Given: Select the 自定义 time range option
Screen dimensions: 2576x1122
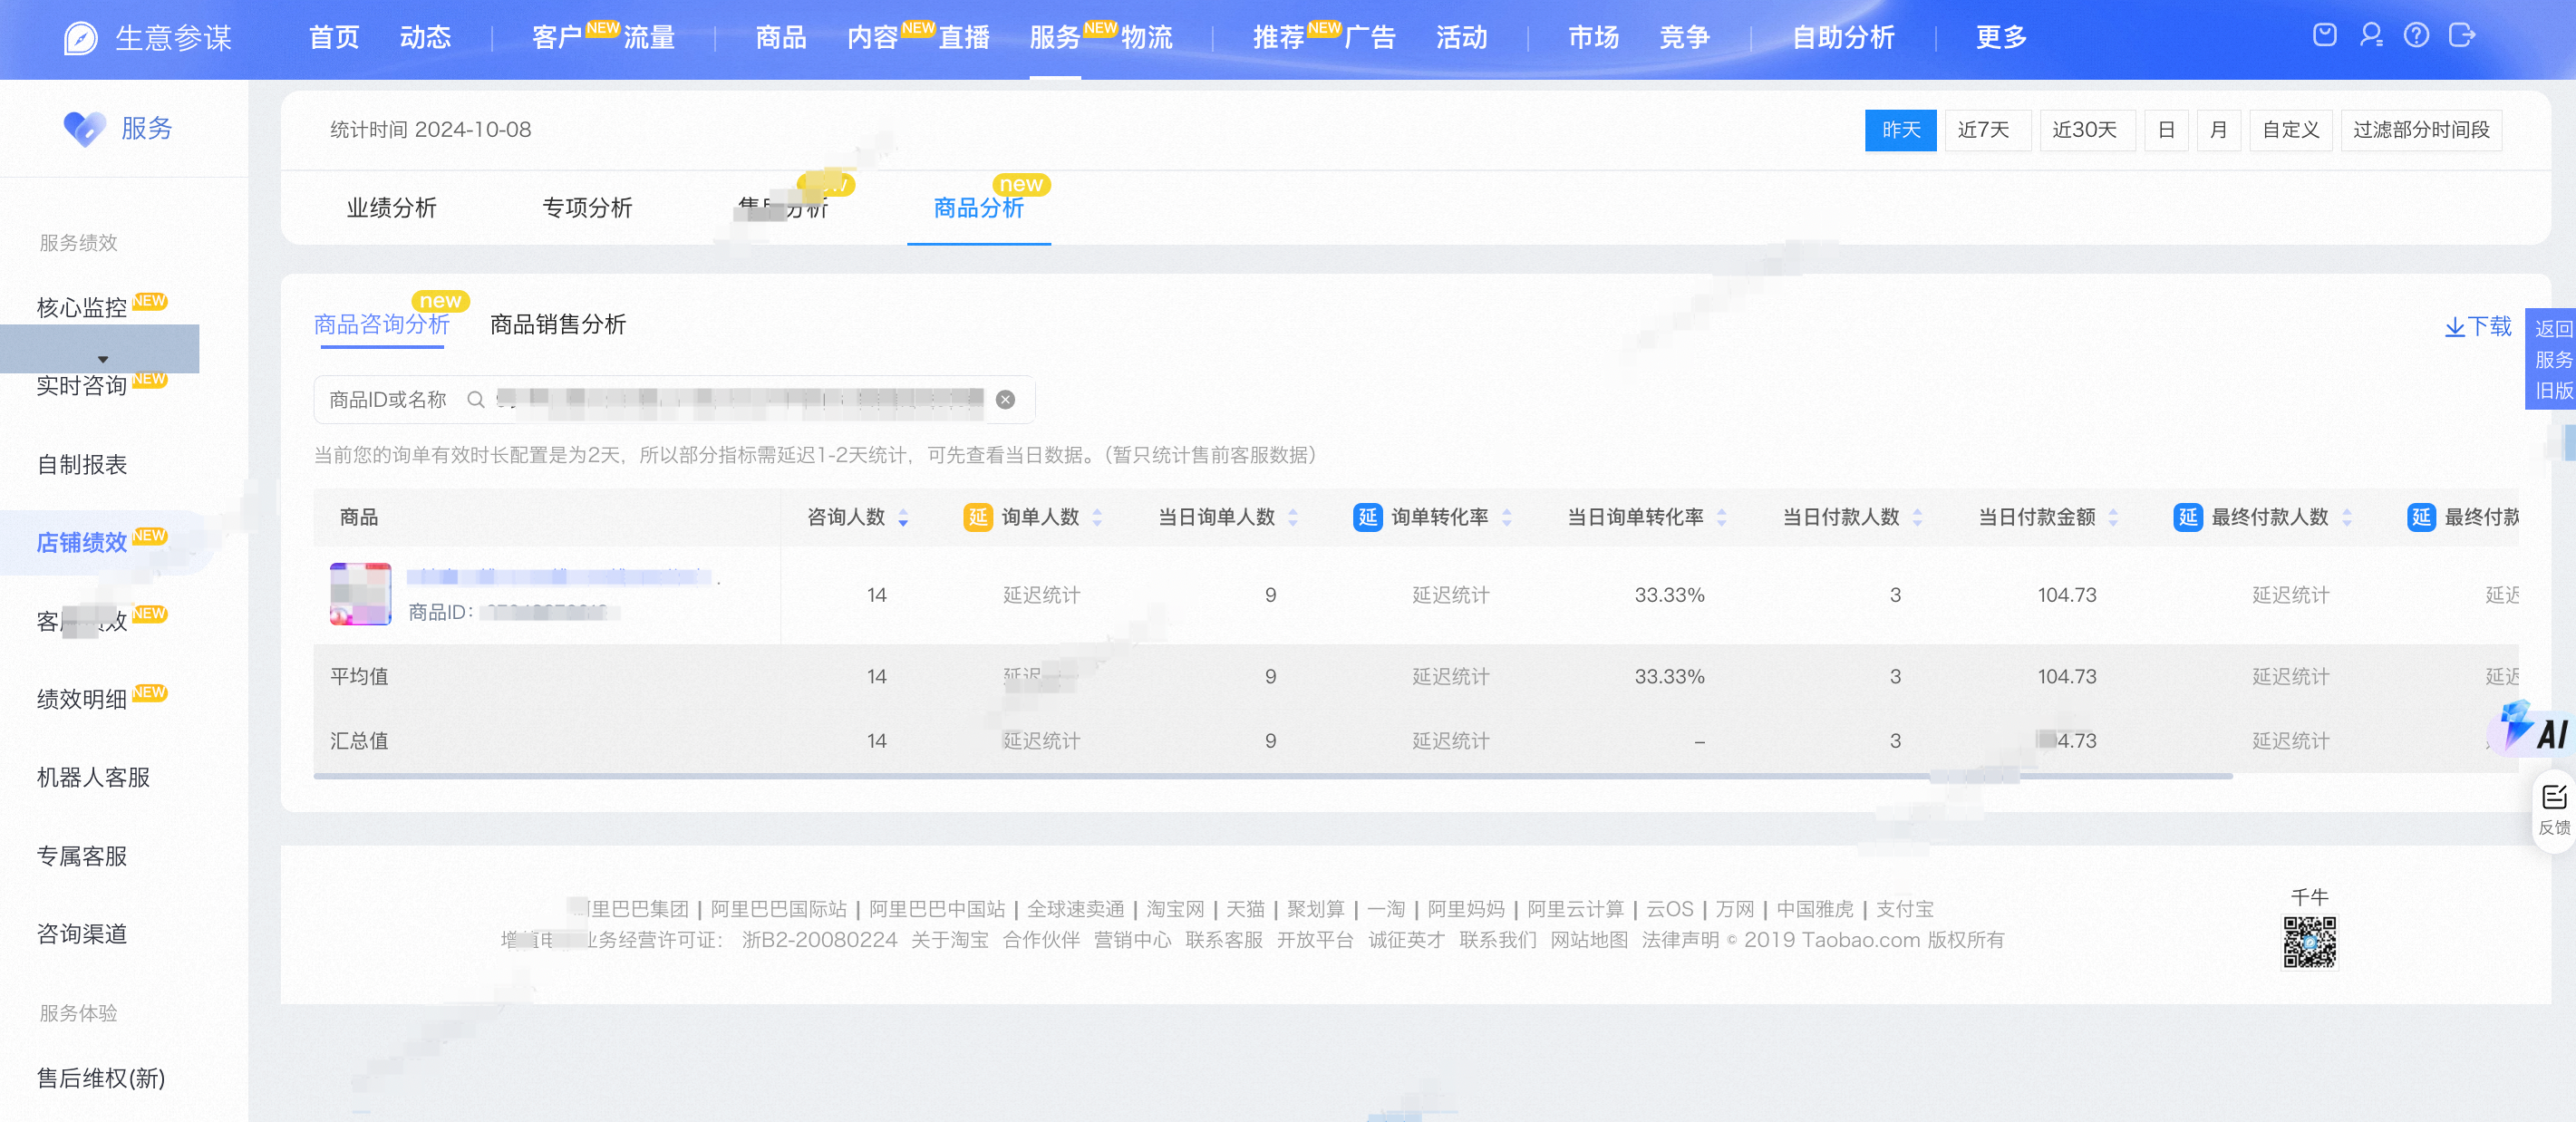Looking at the screenshot, I should pos(2290,130).
